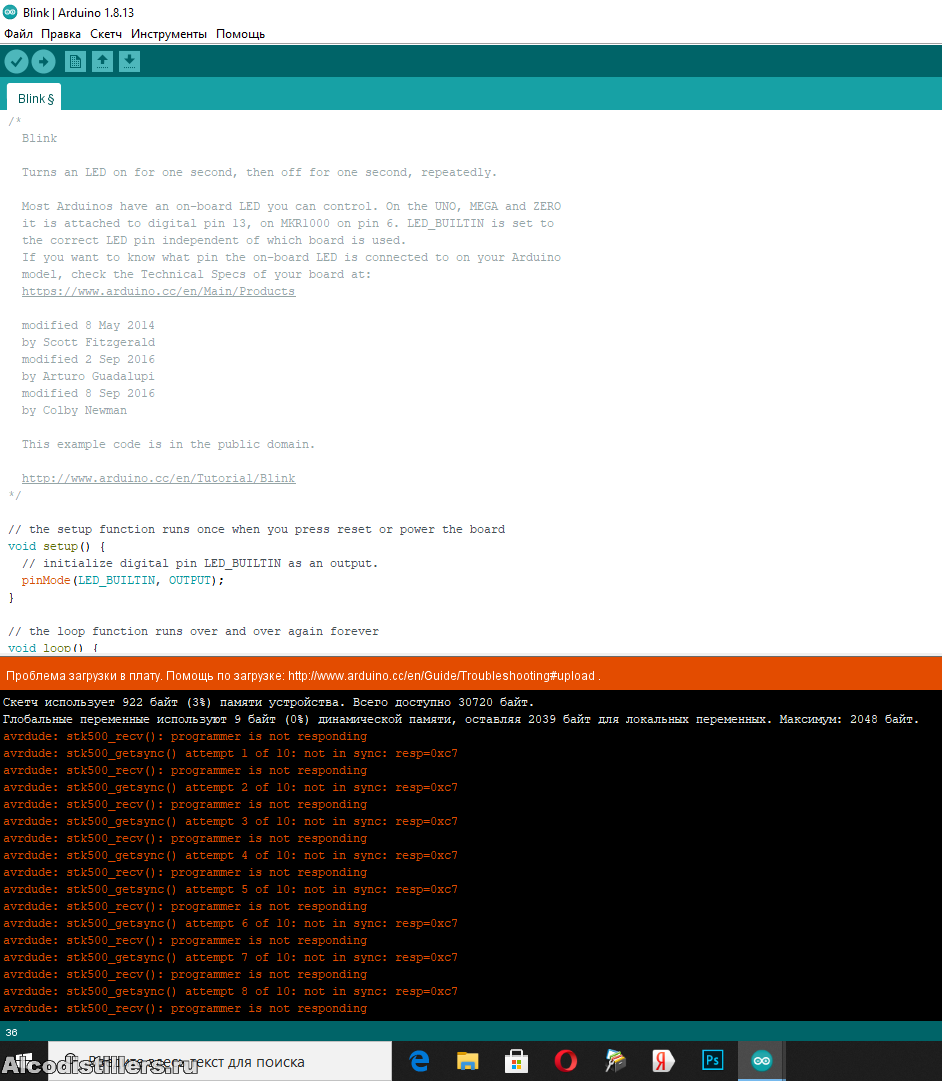The image size is (942, 1081).
Task: Click the console line 'Глобальные переменные используют 9 байт'
Action: 461,719
